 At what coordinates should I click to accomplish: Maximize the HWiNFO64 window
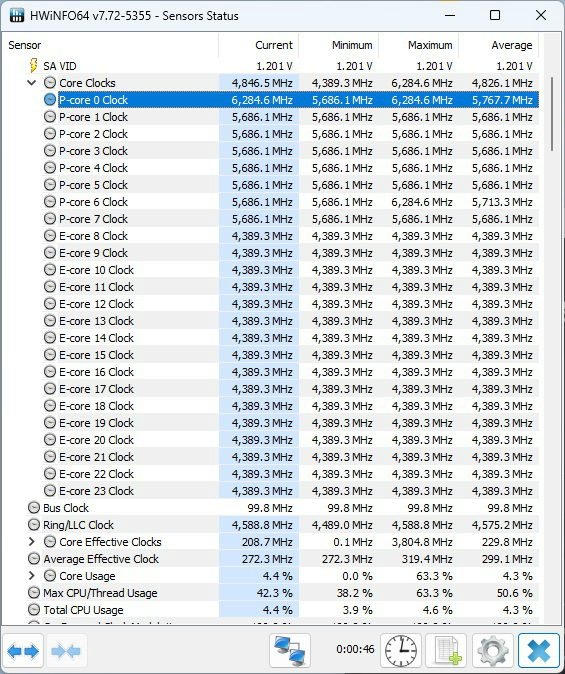[x=495, y=15]
